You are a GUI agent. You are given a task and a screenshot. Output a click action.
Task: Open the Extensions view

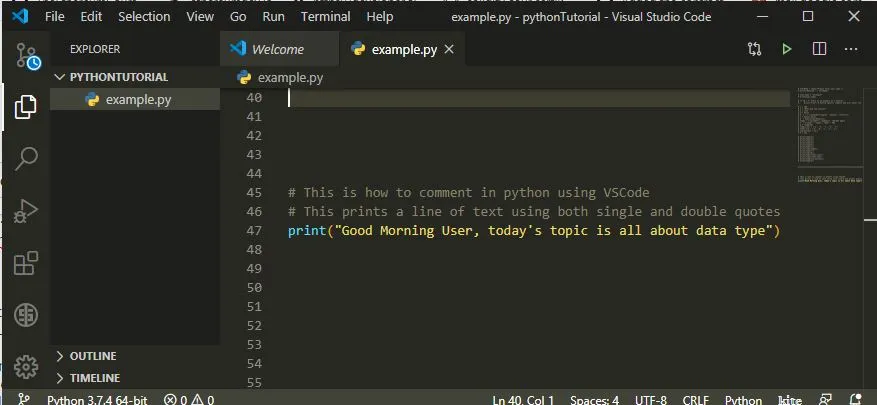(x=26, y=263)
